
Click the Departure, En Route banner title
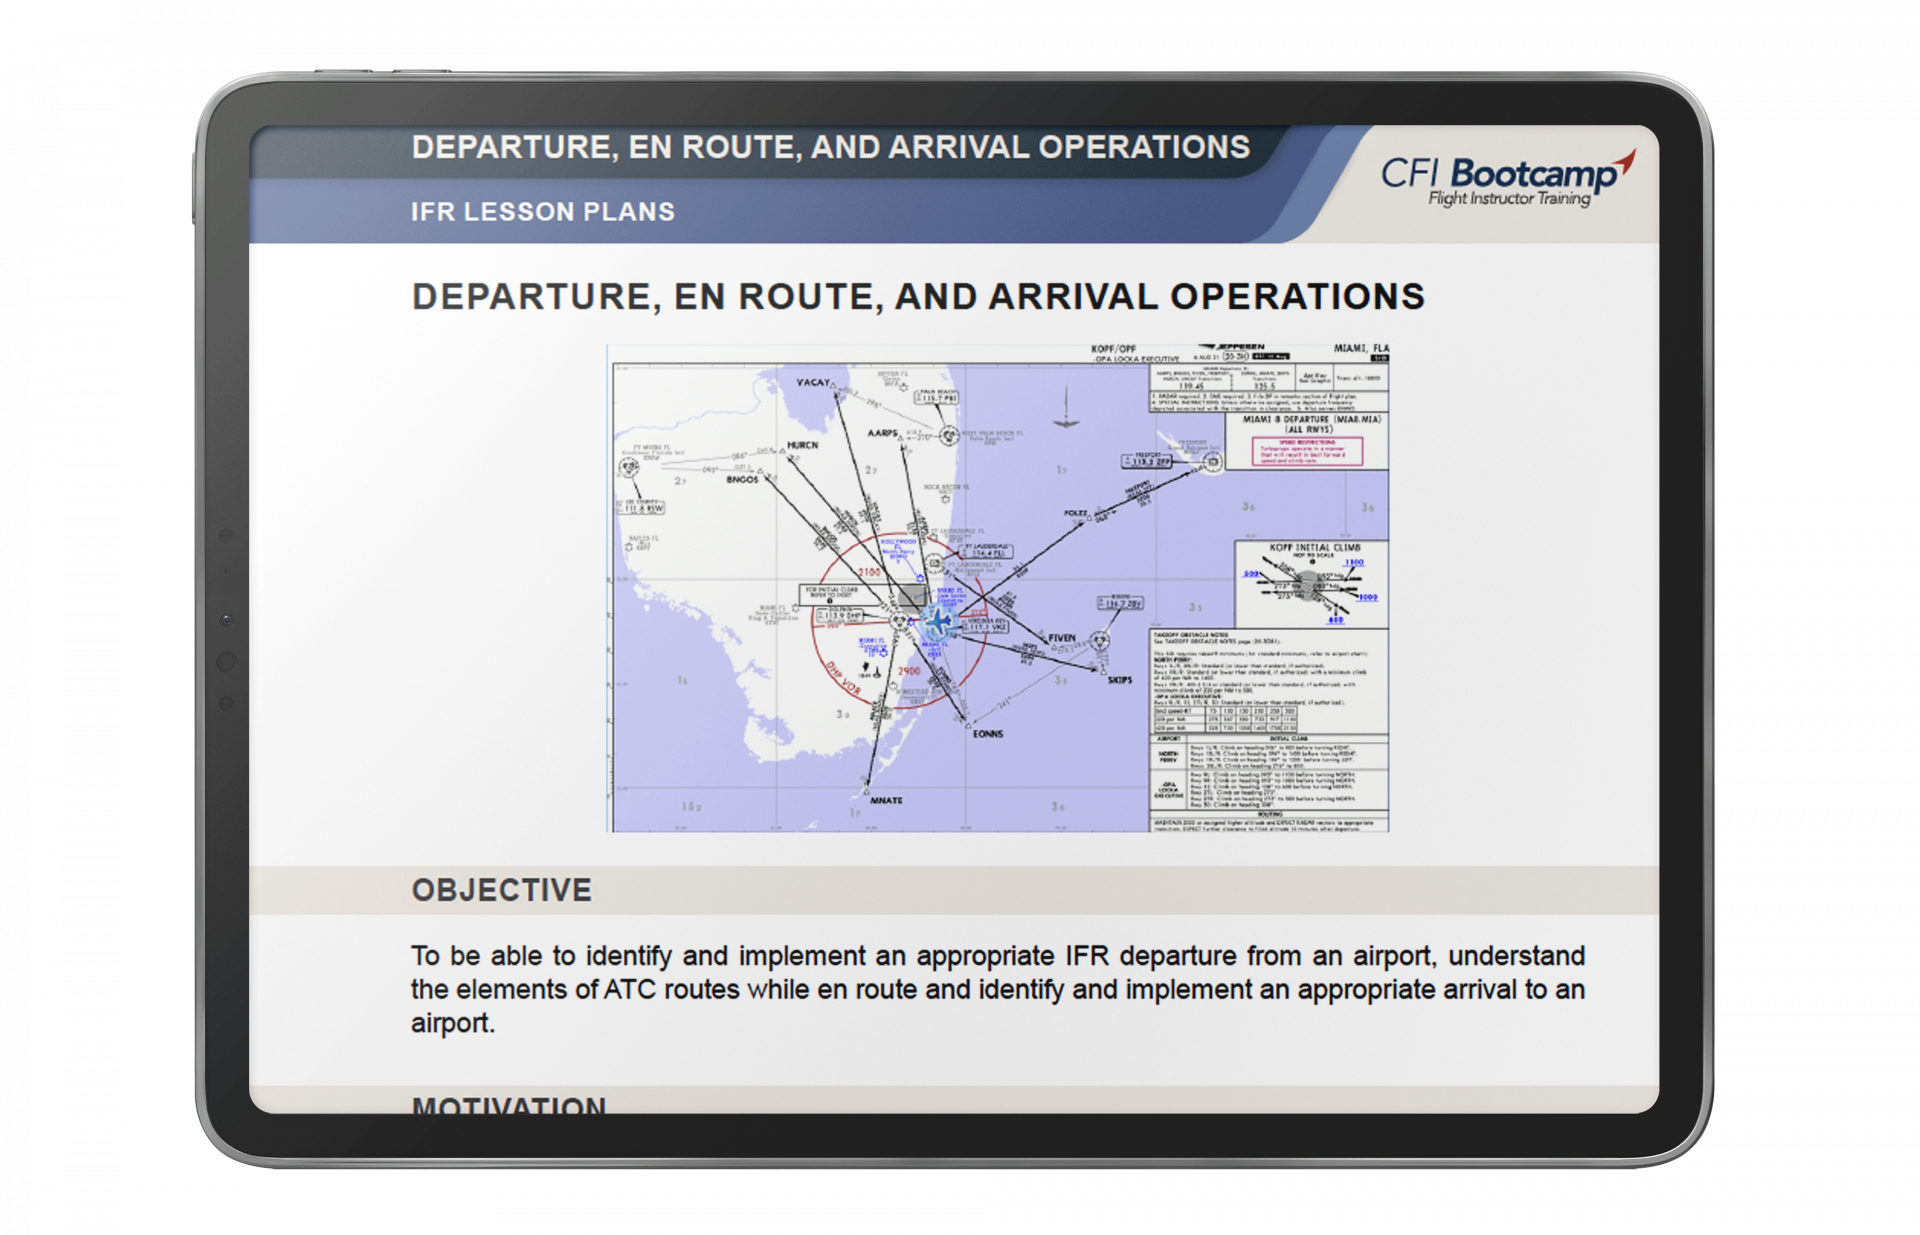coord(830,148)
